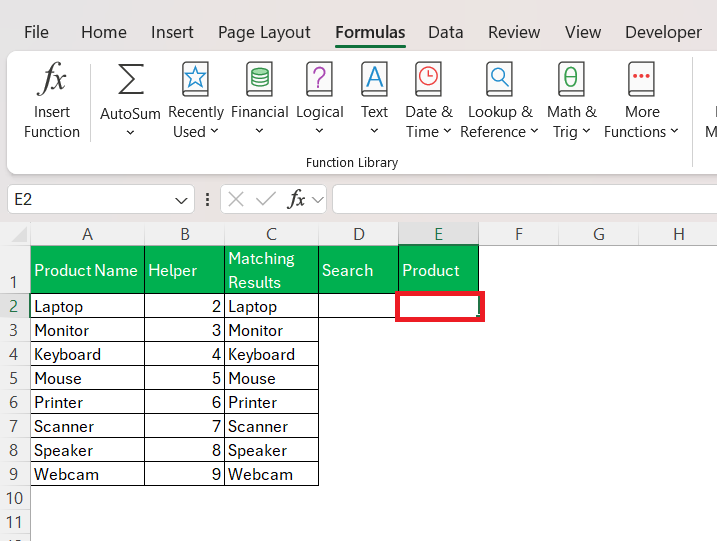
Task: Select the 'Product Name' header cell
Action: coord(87,270)
